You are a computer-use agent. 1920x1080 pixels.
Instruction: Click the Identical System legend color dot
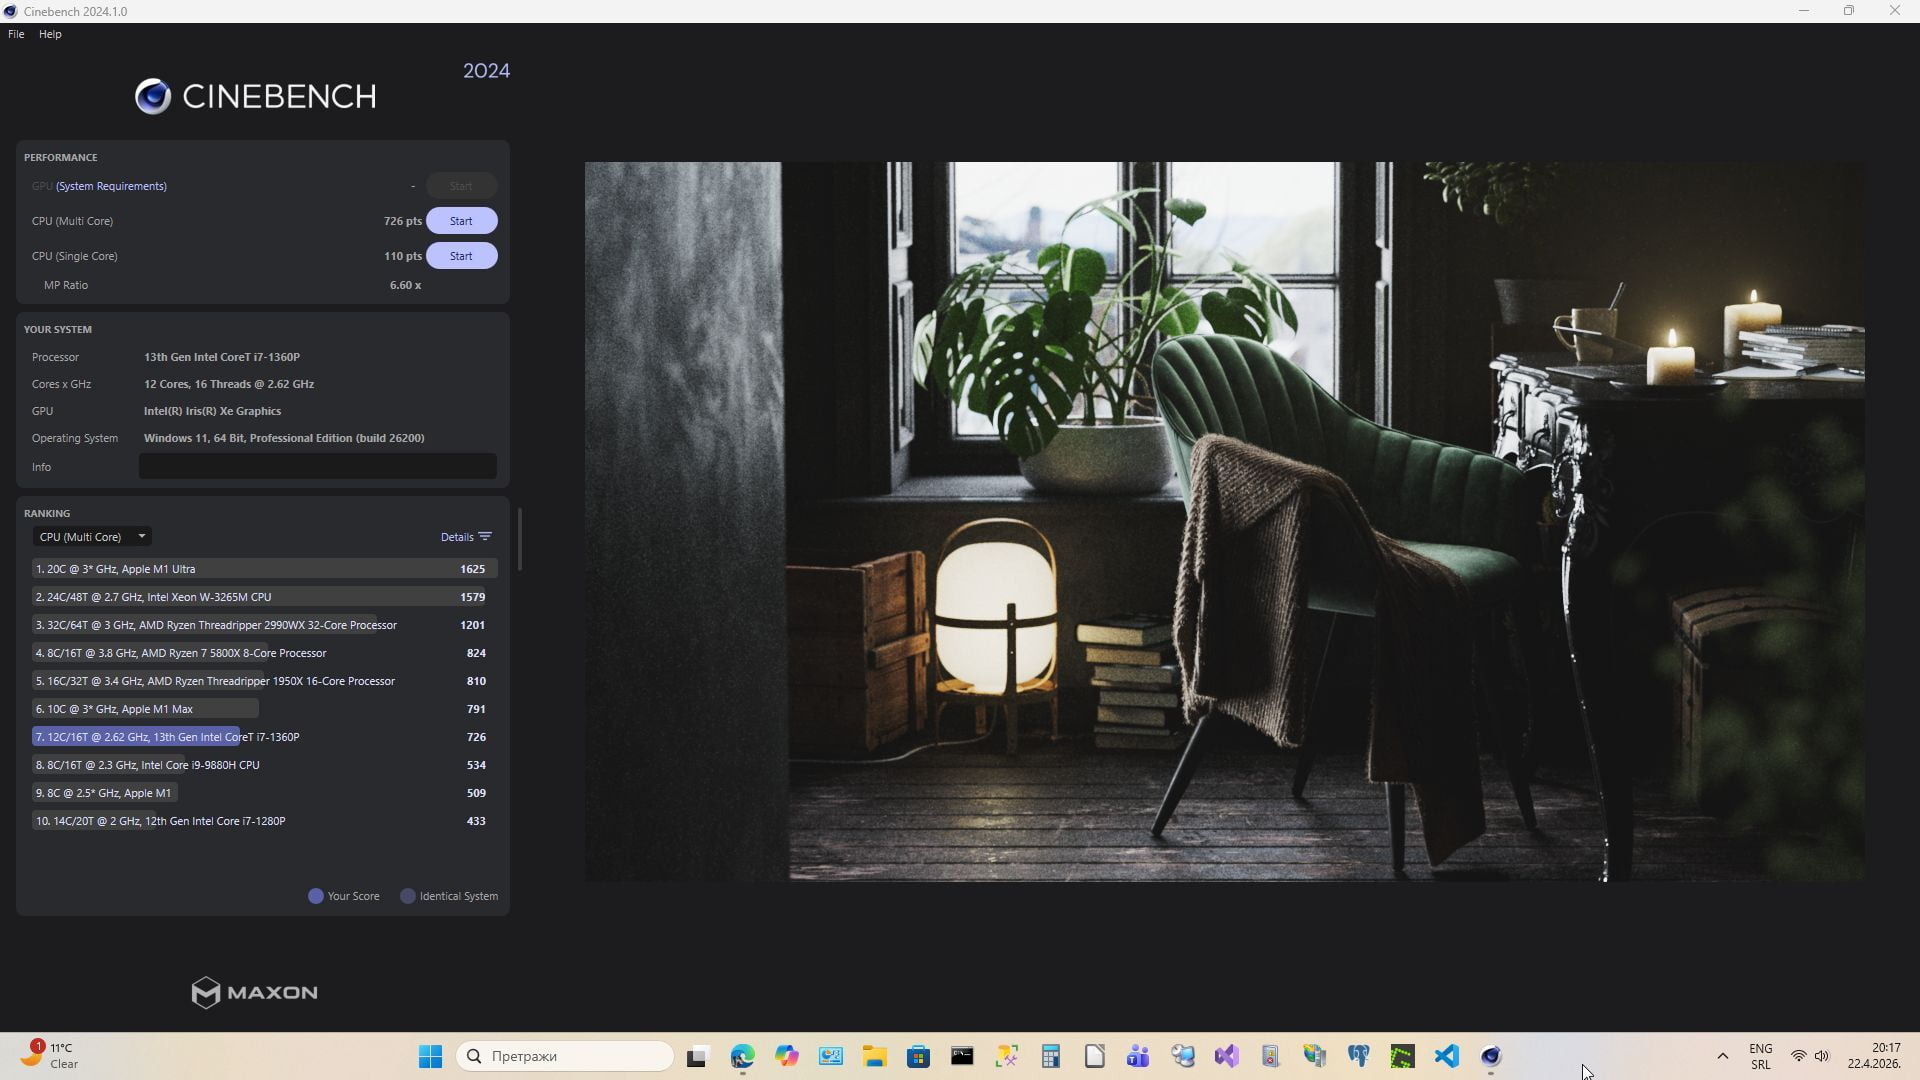point(408,896)
